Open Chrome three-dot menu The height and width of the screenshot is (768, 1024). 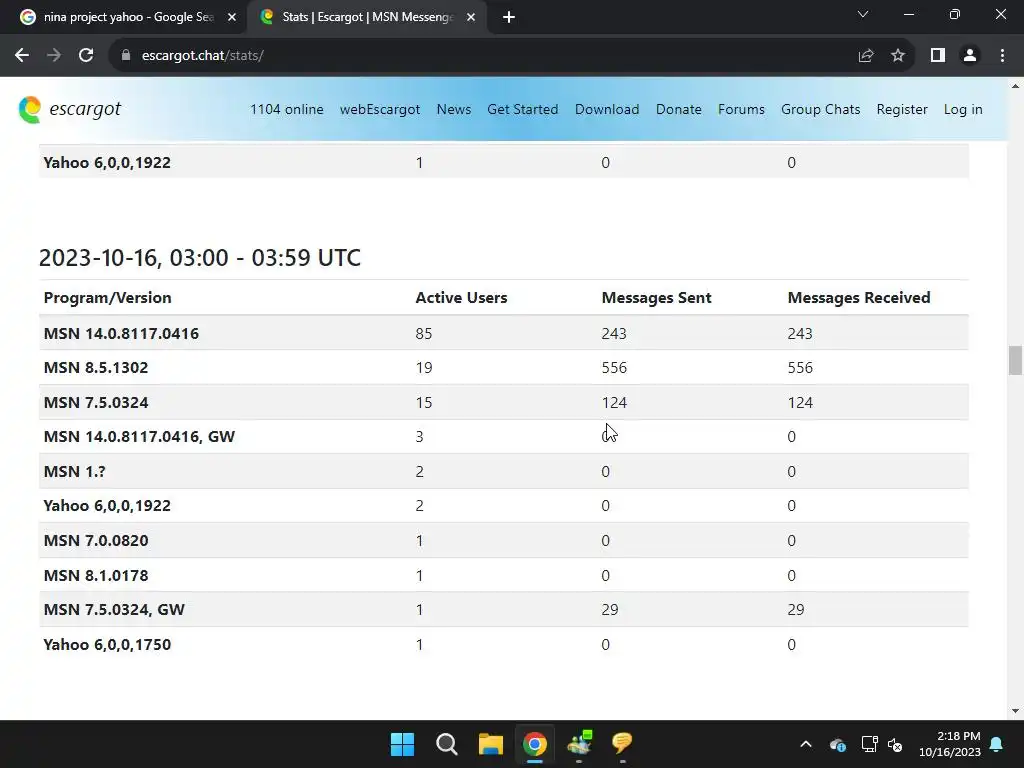coord(1002,56)
